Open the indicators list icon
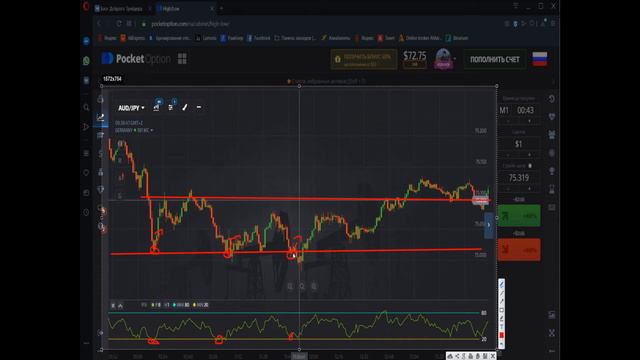Screen dimensions: 640x360 click(x=171, y=107)
